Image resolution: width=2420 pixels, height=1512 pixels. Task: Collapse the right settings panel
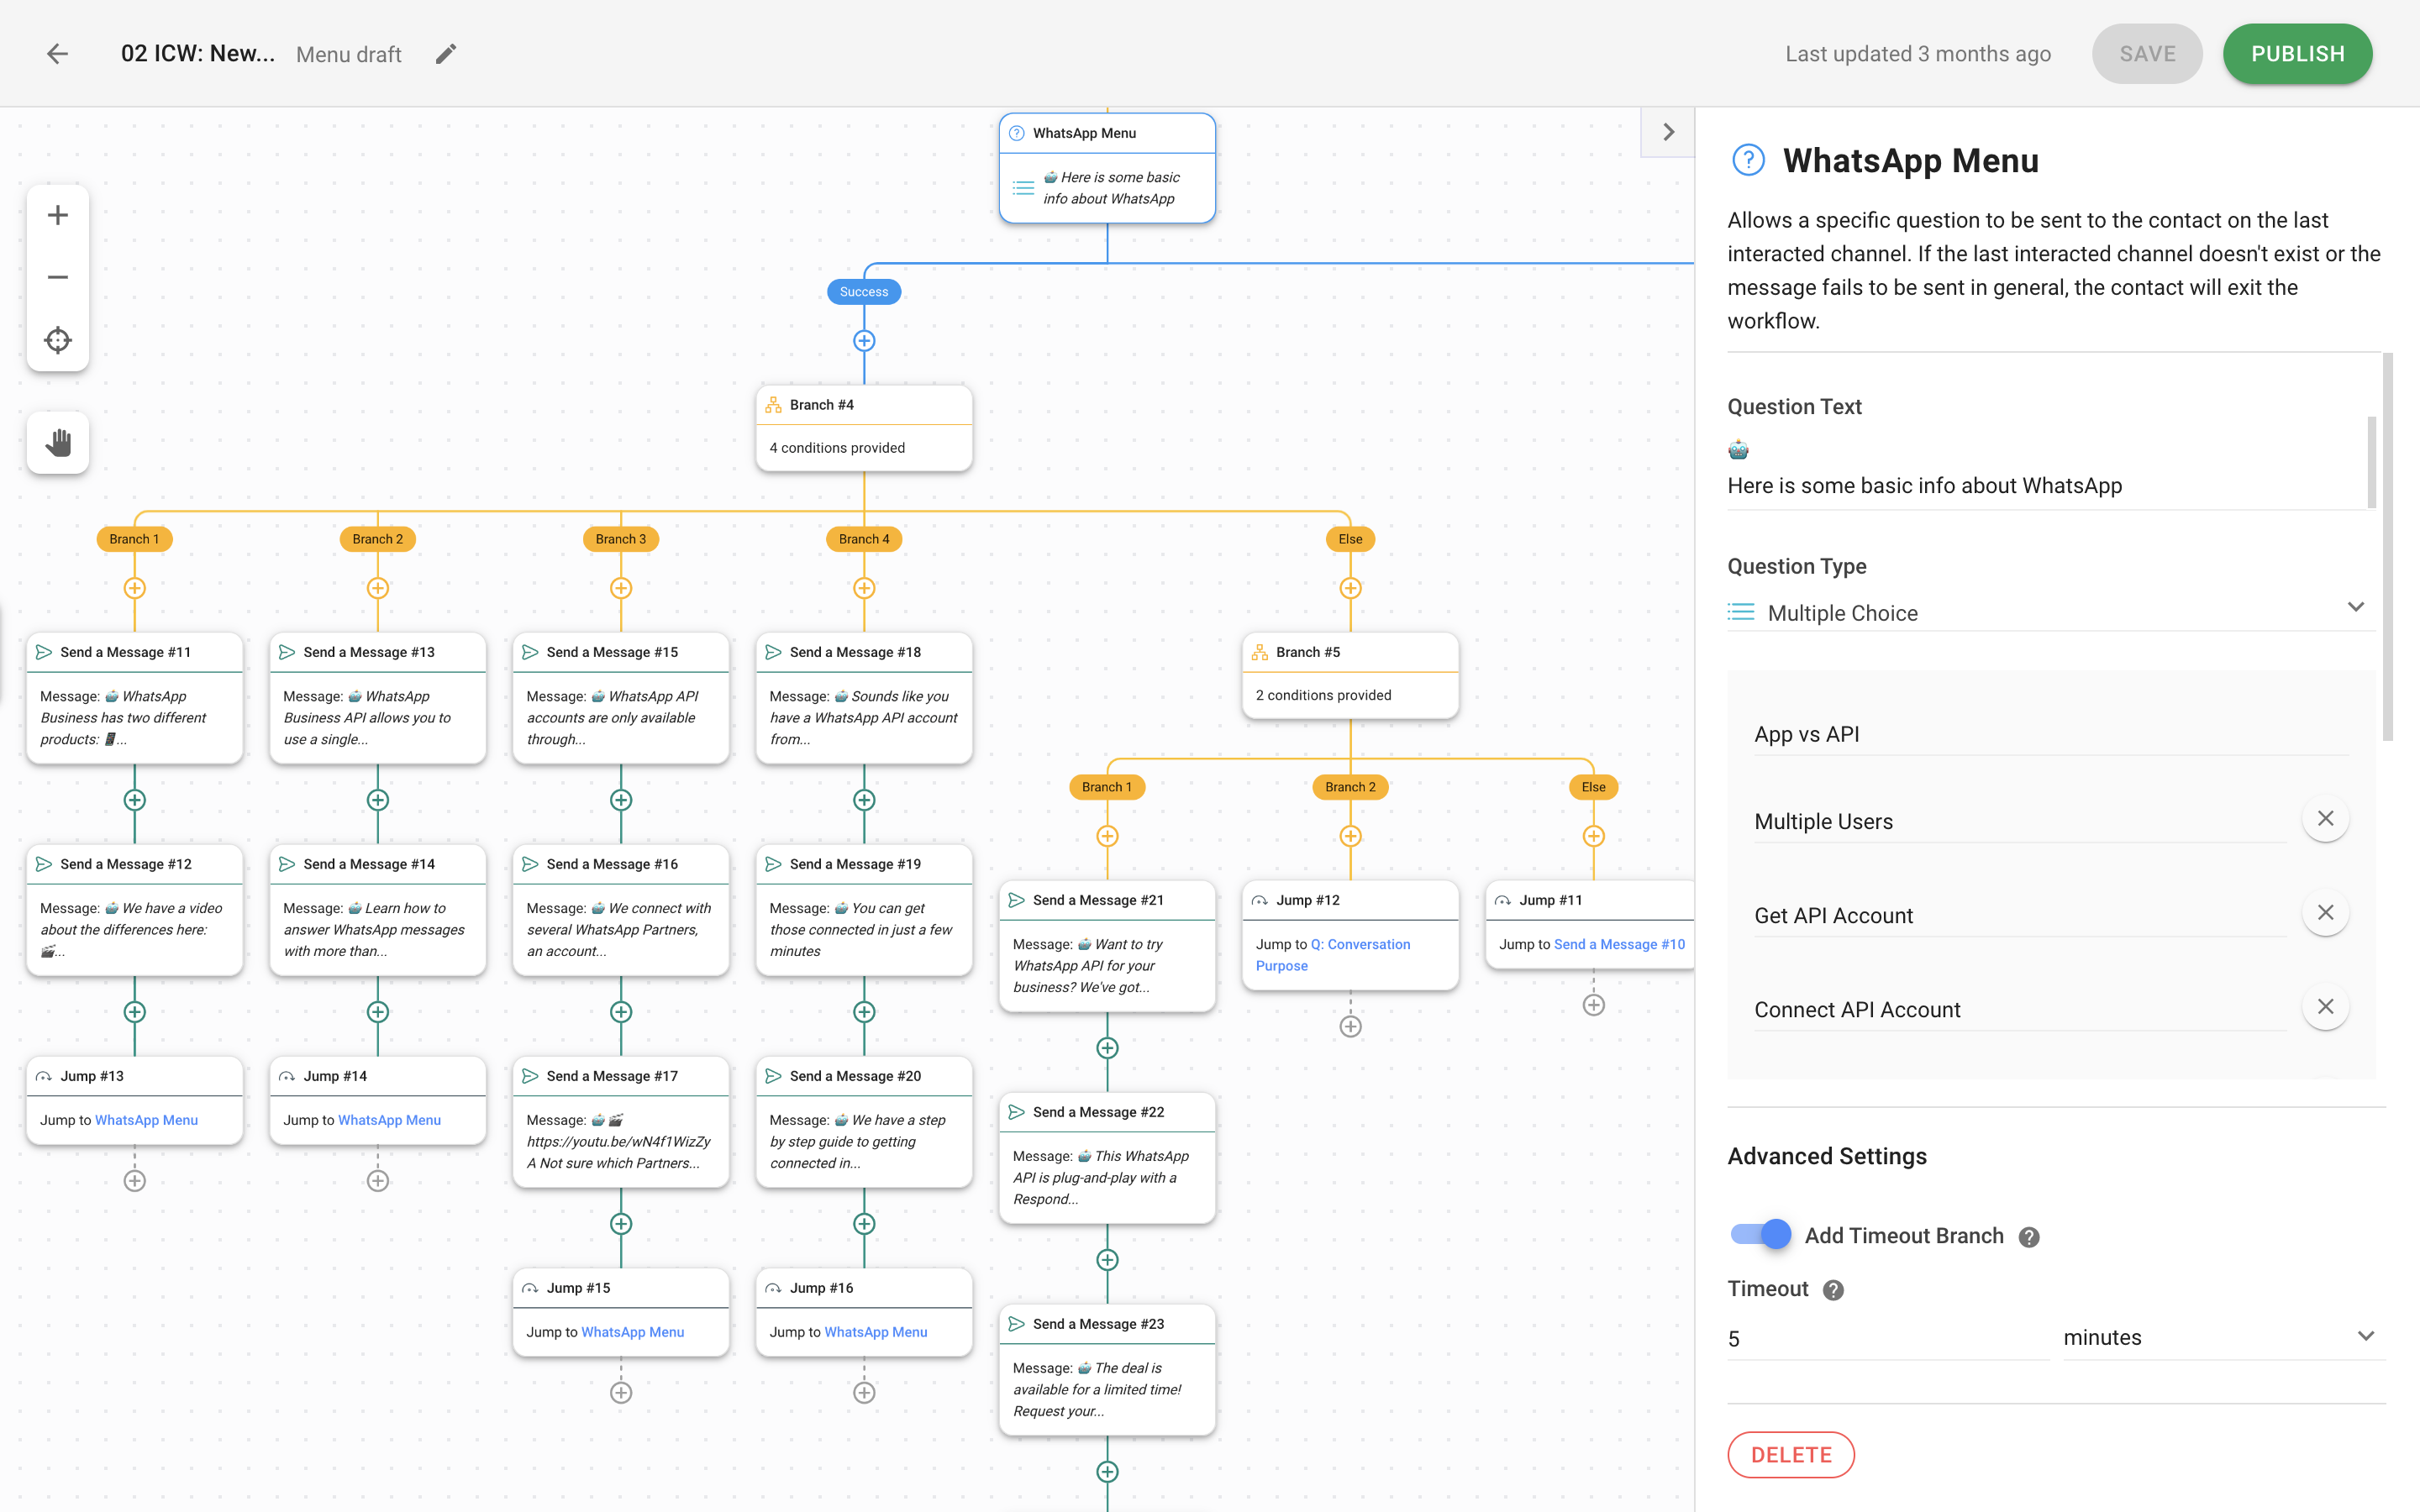[x=1668, y=132]
